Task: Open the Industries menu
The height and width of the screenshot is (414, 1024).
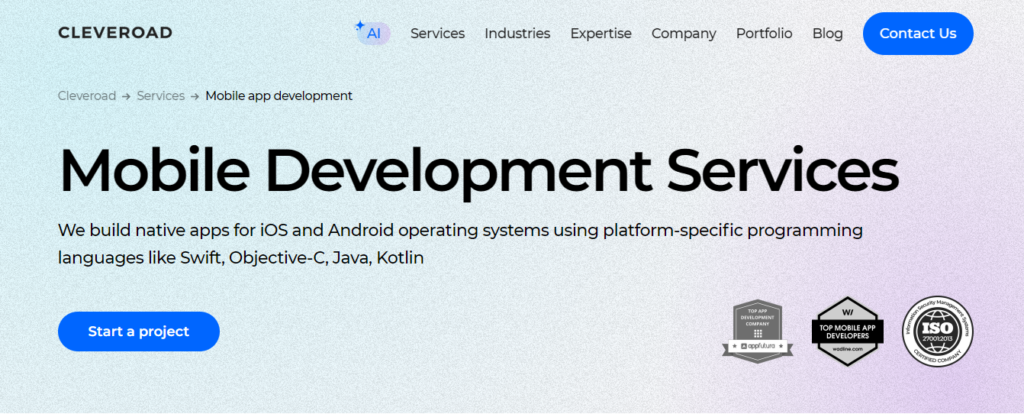Action: [517, 33]
